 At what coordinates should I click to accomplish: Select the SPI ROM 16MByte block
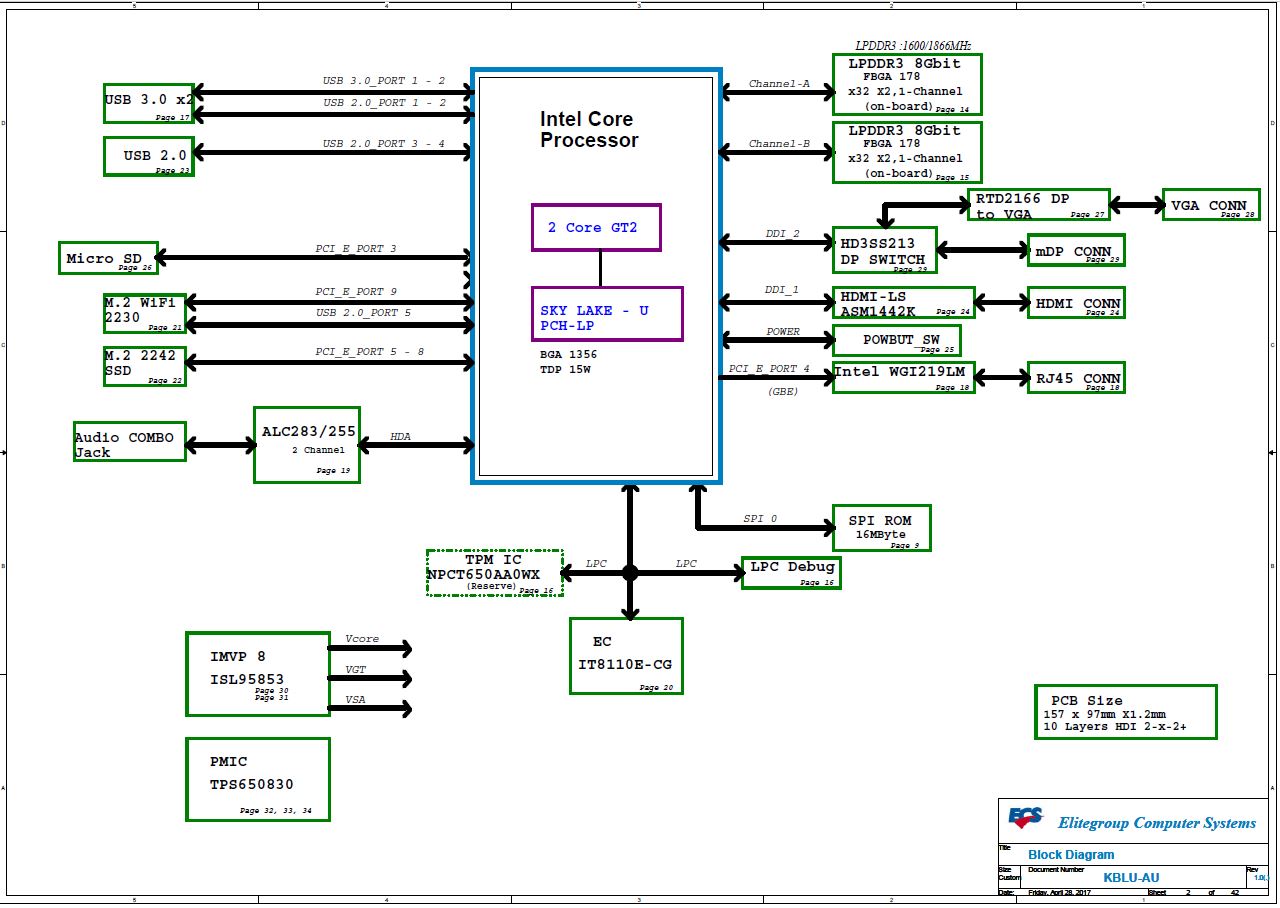point(882,528)
